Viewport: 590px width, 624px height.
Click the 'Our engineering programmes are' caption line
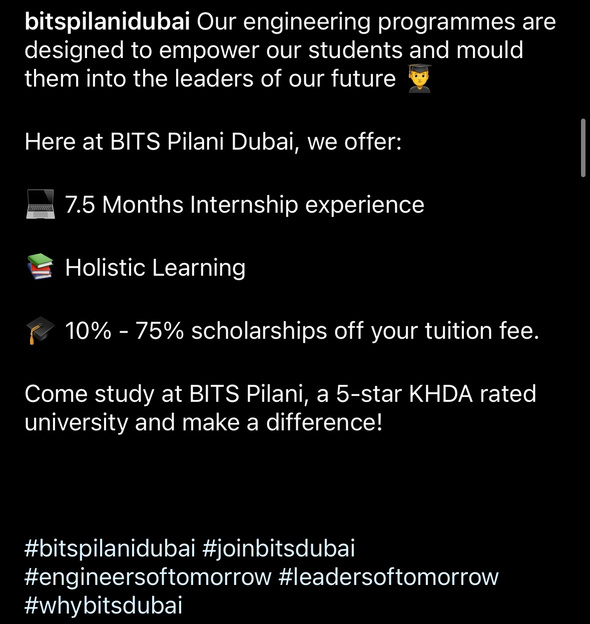click(376, 22)
